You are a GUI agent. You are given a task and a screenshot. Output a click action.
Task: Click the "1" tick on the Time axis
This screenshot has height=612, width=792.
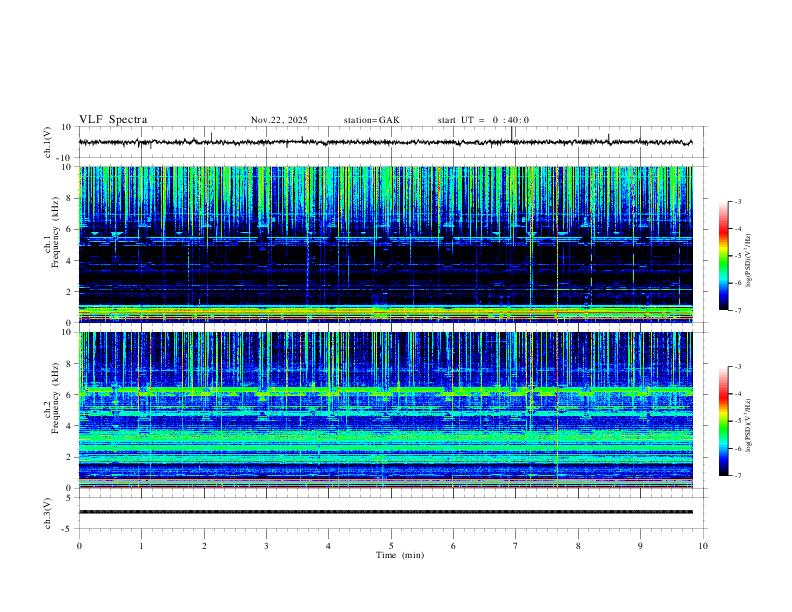pos(141,546)
